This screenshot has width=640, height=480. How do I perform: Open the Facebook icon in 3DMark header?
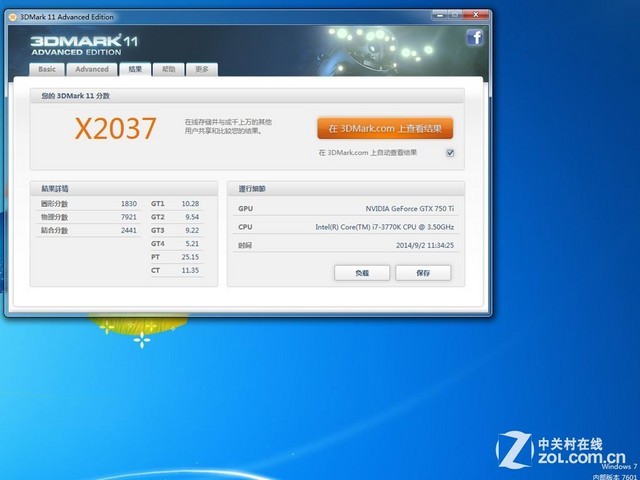point(474,38)
